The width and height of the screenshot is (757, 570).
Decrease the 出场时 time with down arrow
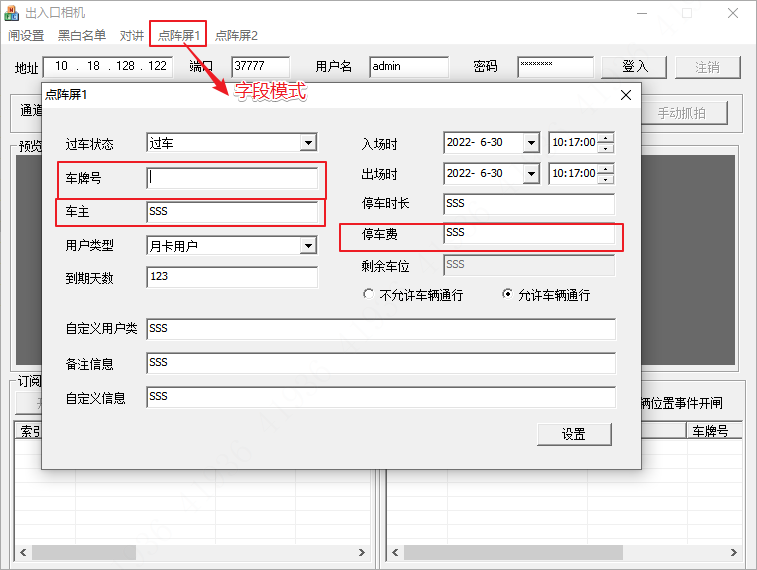coord(605,178)
